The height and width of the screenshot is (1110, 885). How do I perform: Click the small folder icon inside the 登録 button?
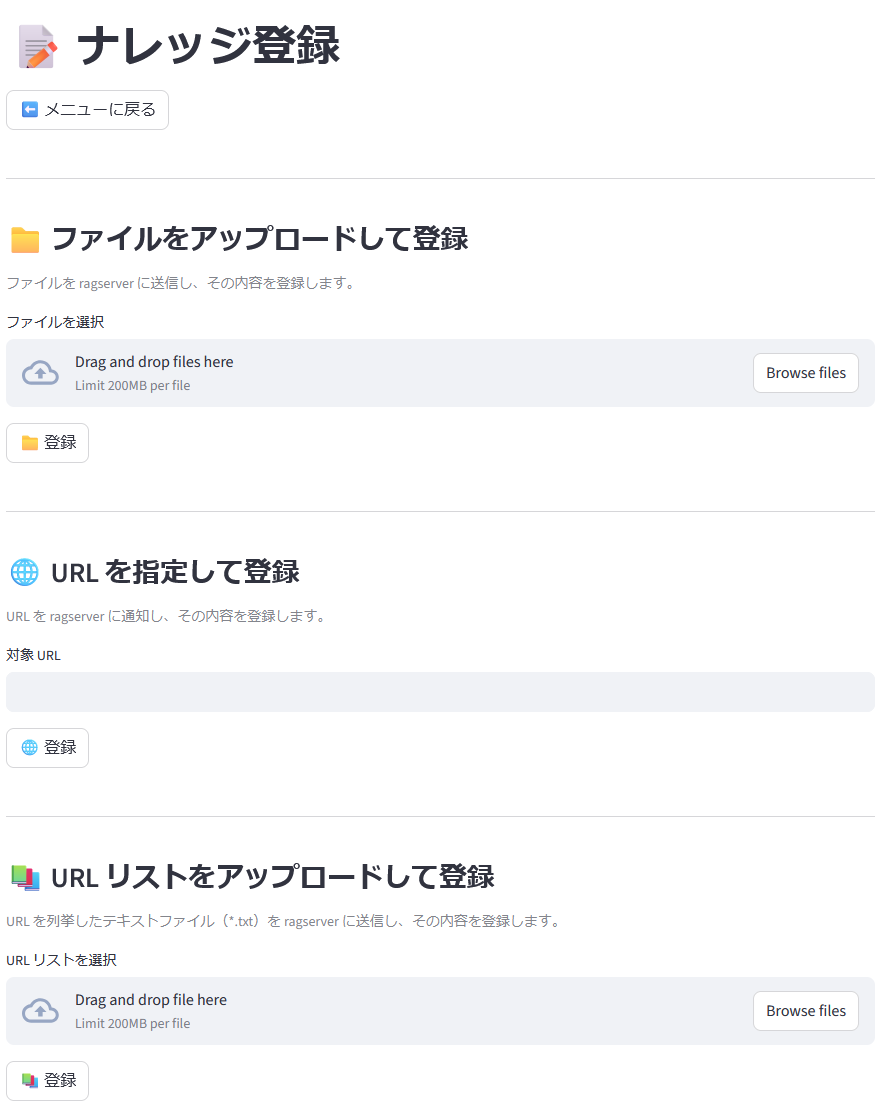point(30,443)
